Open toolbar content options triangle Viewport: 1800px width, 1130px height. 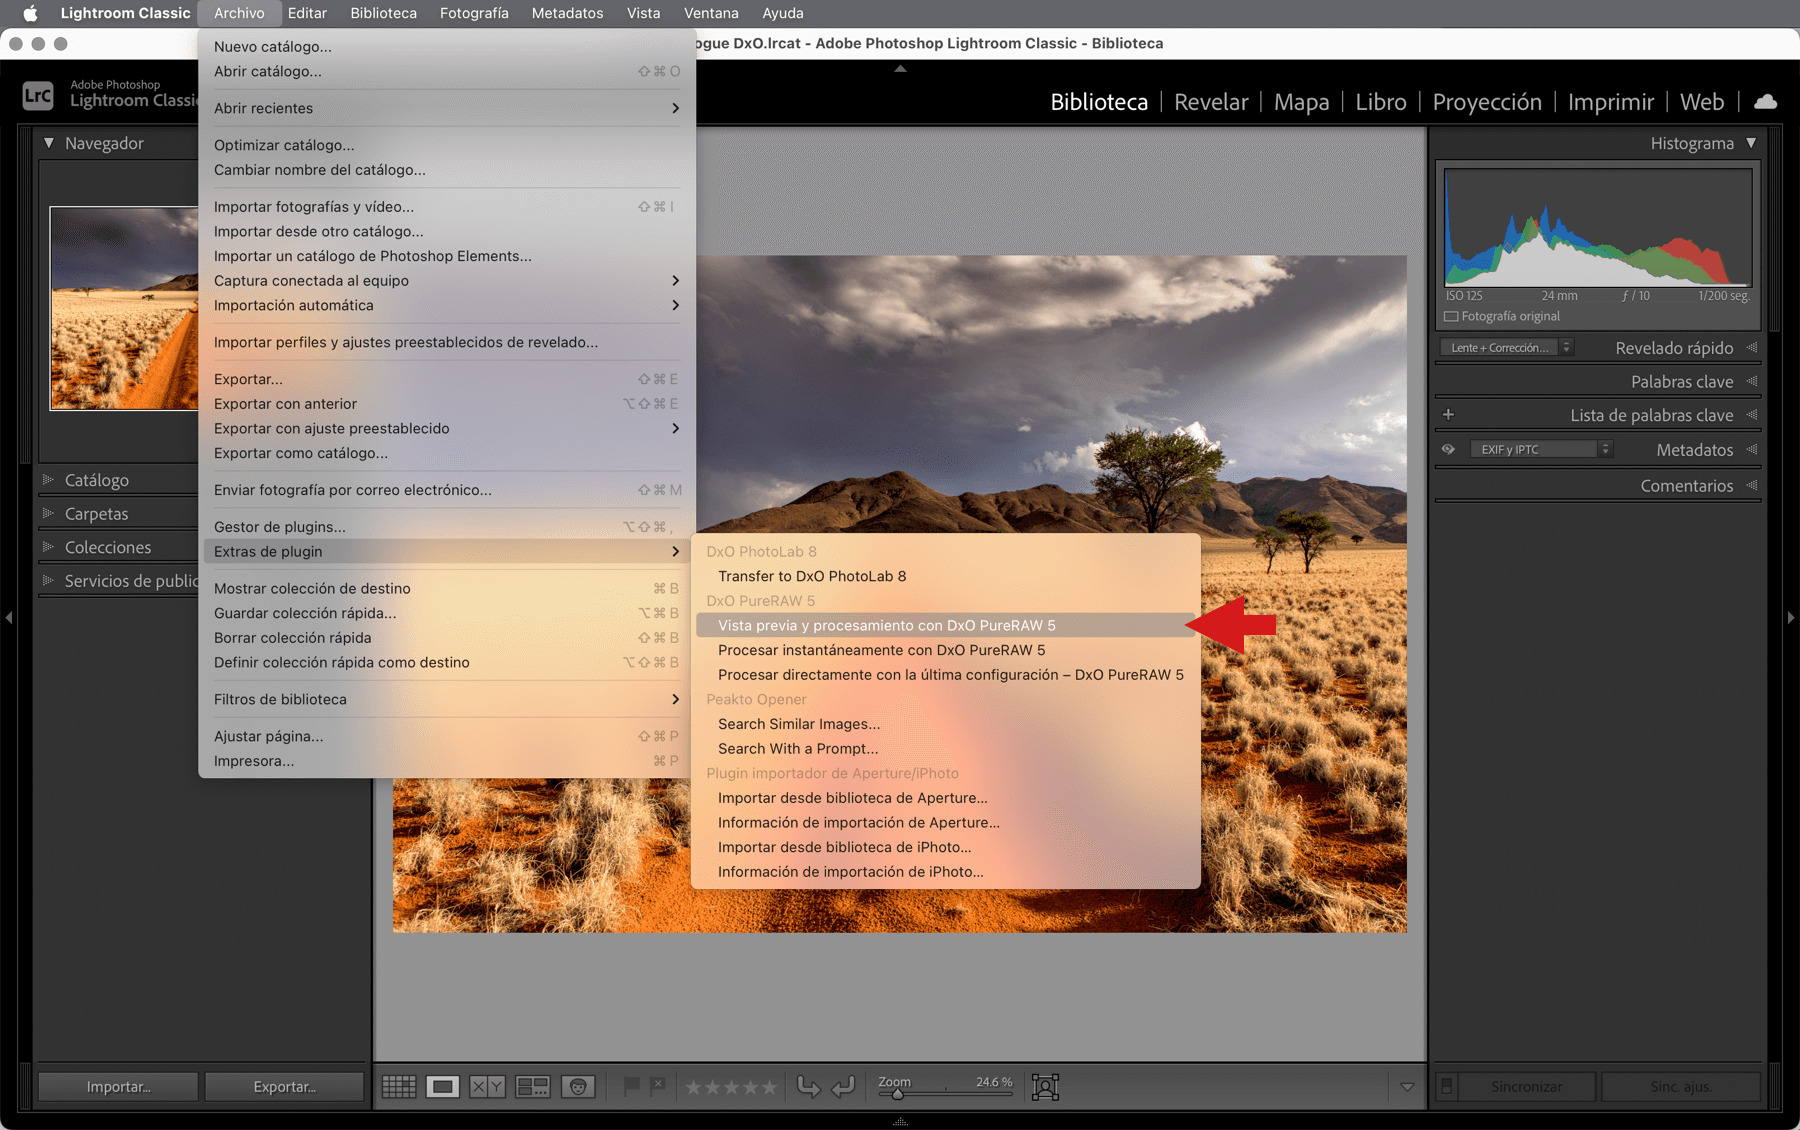[x=1407, y=1087]
